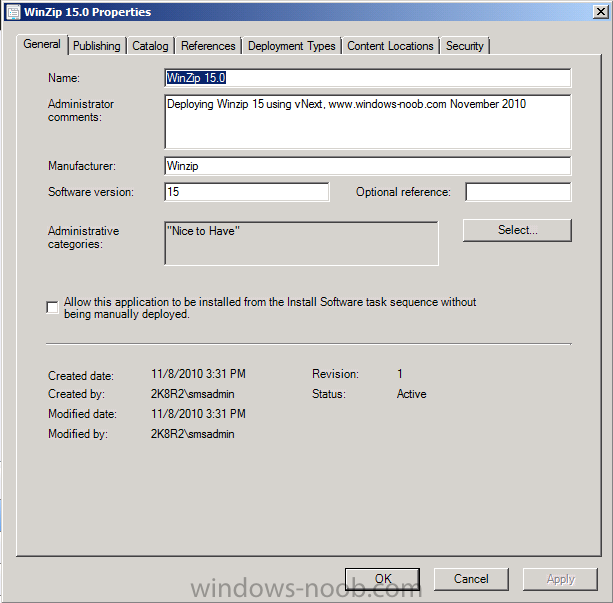Open the Security tab
613x603 pixels.
[x=465, y=46]
